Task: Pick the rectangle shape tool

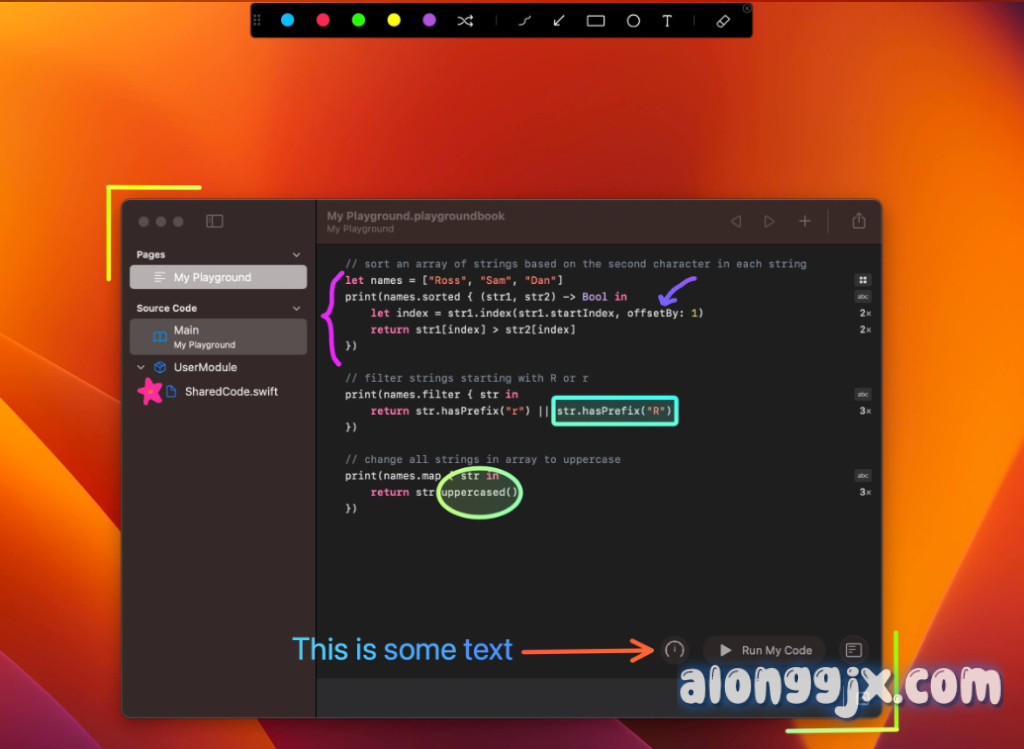Action: pos(596,20)
